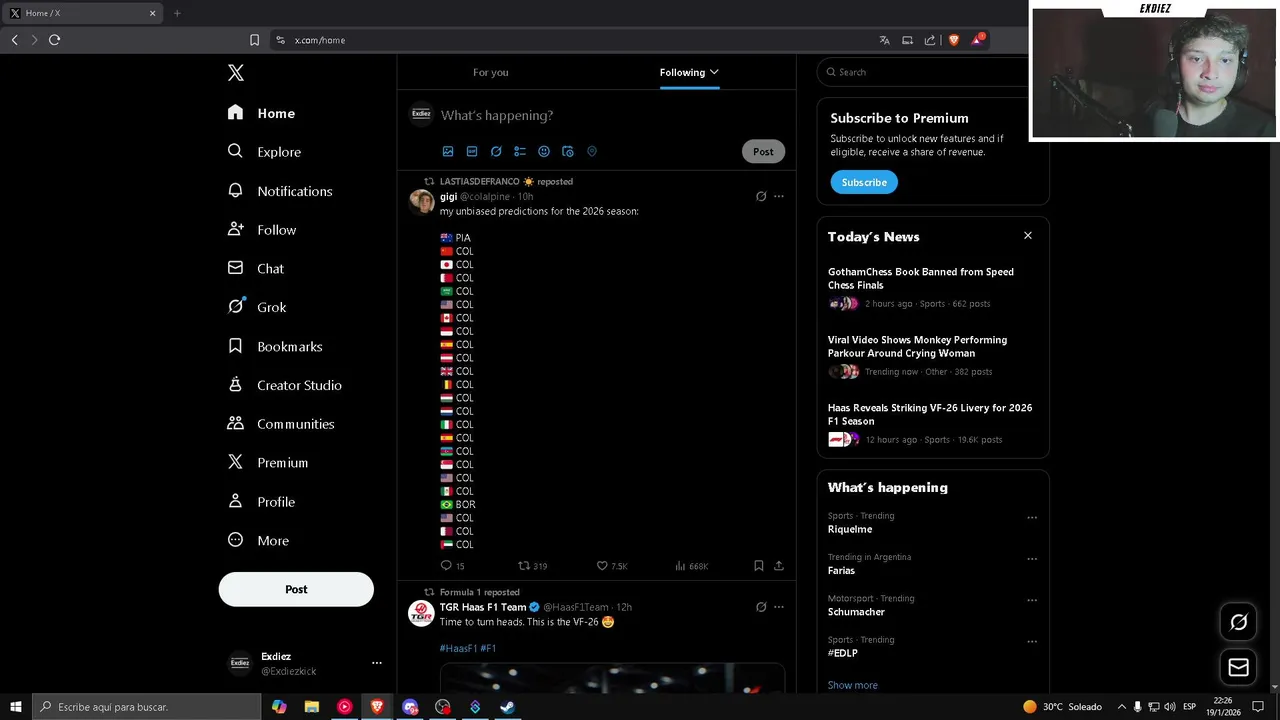
Task: Click the large Post button in the sidebar
Action: (296, 589)
